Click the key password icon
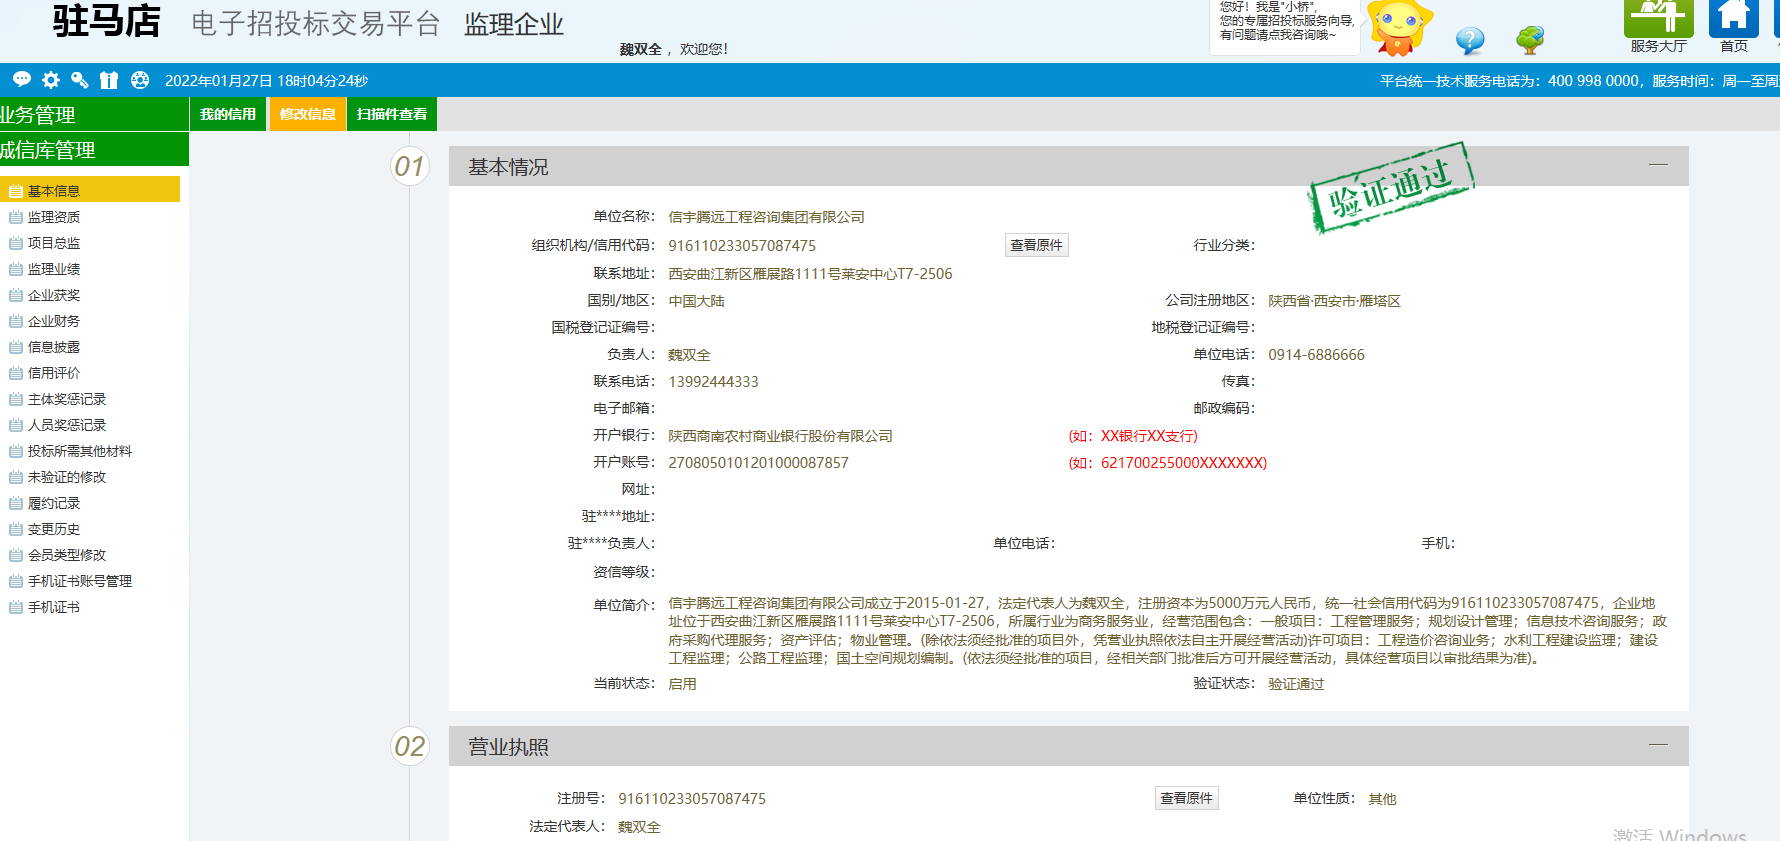The width and height of the screenshot is (1780, 841). [x=80, y=80]
